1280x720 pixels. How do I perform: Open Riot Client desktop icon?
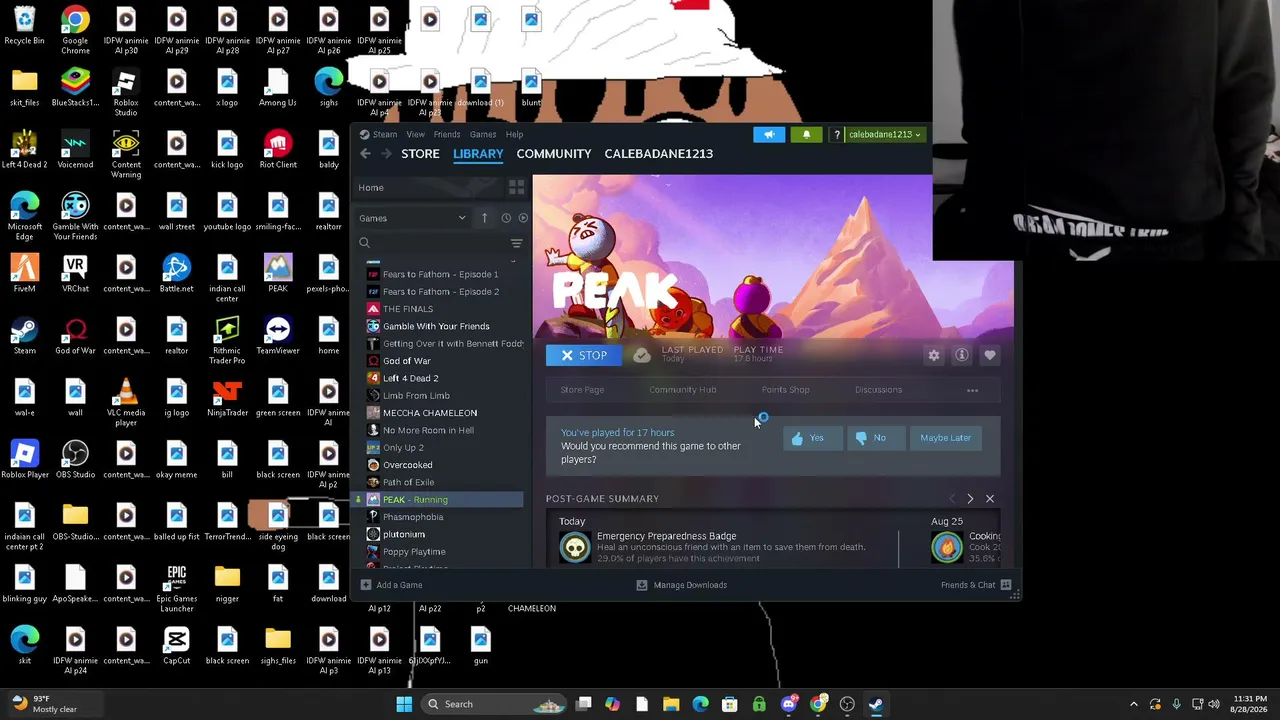(x=278, y=150)
